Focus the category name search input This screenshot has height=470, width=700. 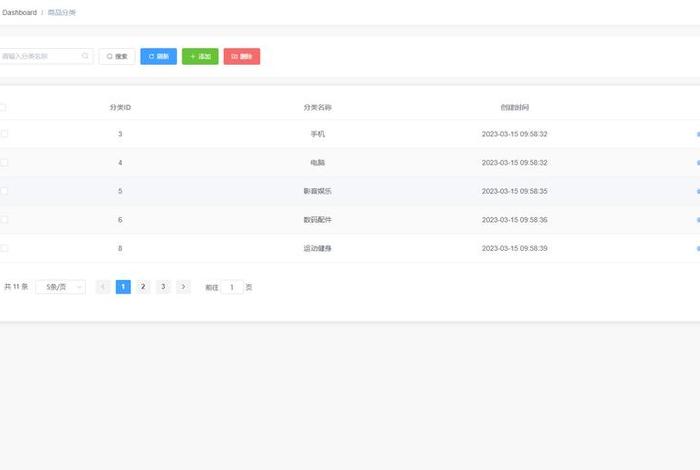40,57
